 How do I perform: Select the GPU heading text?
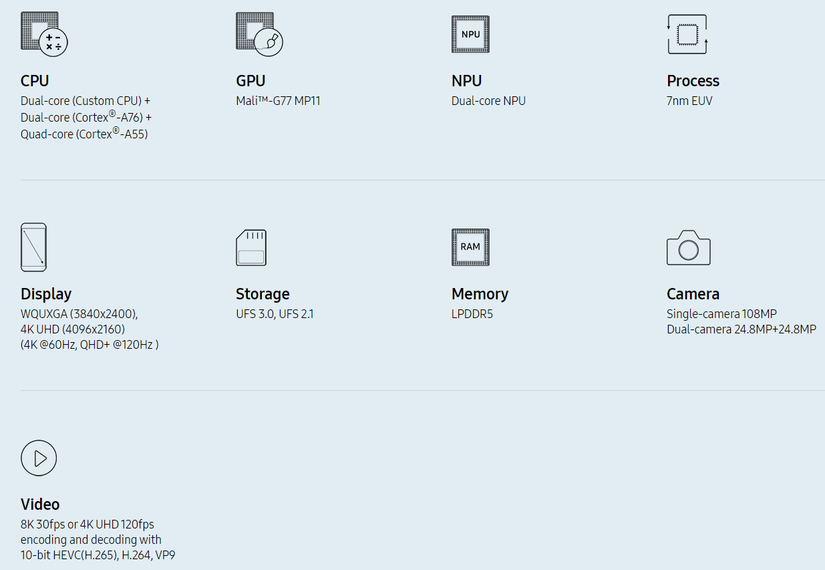click(x=250, y=81)
